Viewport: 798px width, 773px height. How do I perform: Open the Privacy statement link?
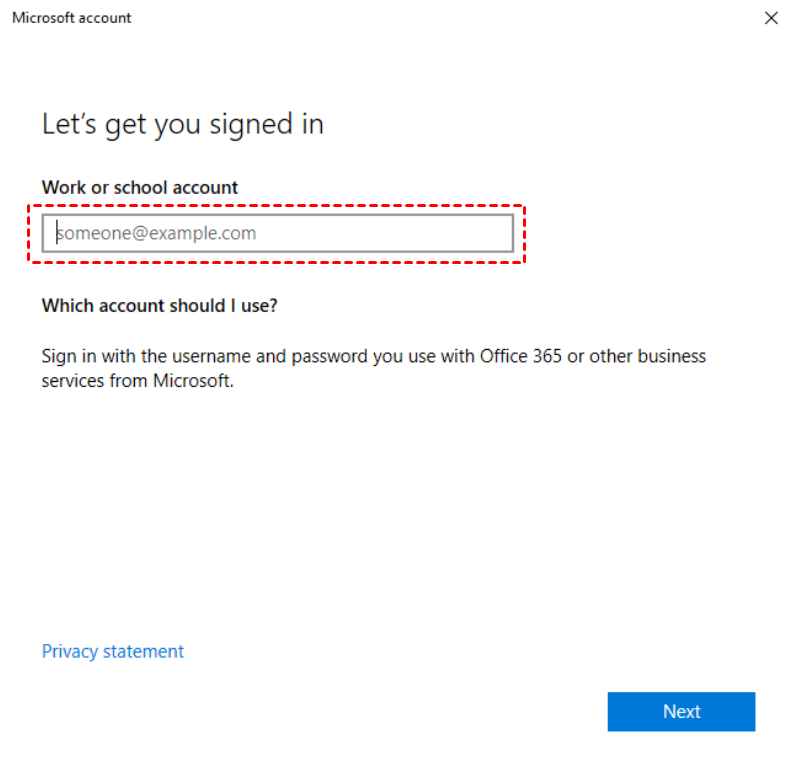pyautogui.click(x=113, y=651)
